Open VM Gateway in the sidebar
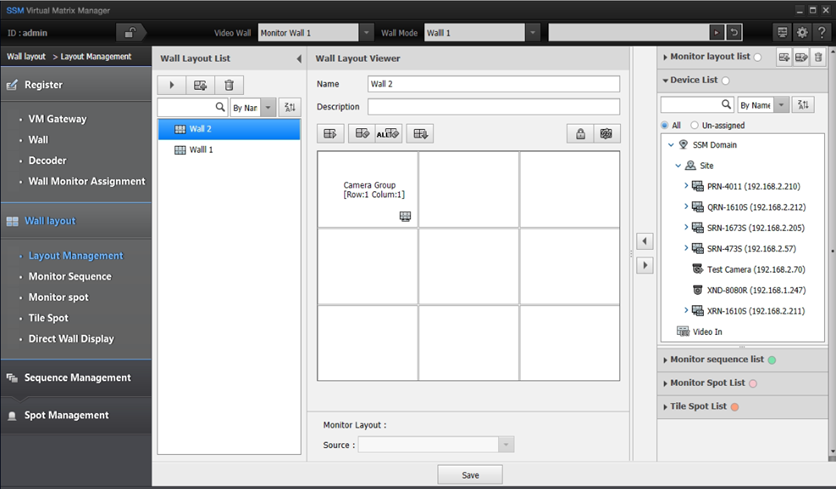Viewport: 836px width, 489px height. [x=58, y=119]
